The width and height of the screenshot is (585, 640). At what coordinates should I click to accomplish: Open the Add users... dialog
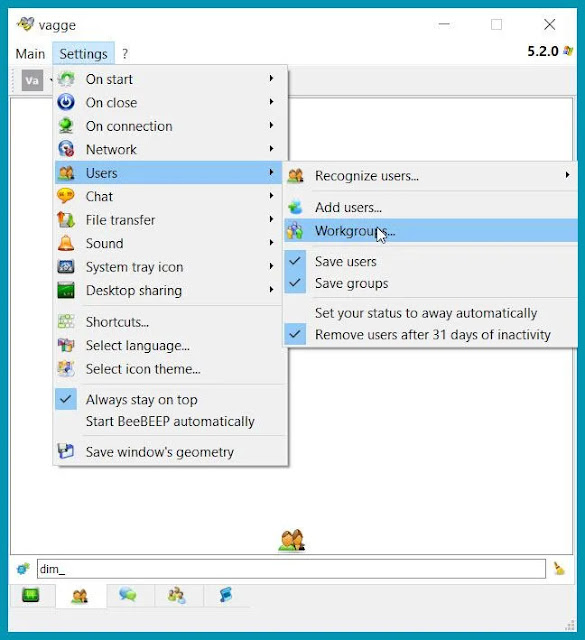431,207
